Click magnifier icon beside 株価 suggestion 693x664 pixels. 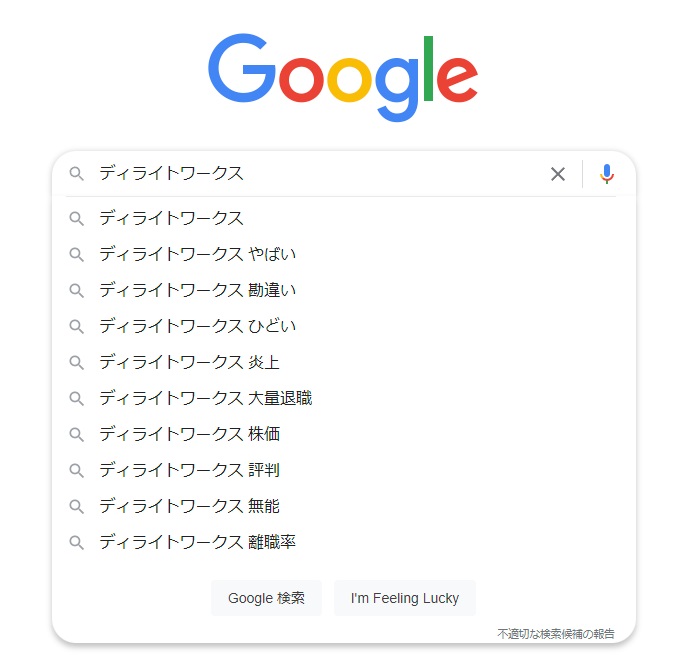tap(76, 435)
